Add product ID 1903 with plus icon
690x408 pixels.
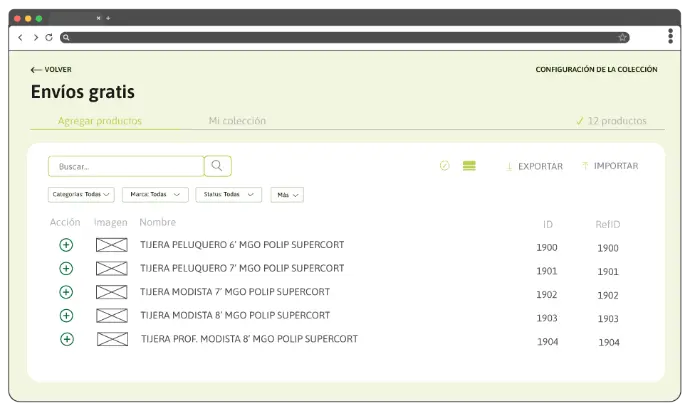(66, 315)
